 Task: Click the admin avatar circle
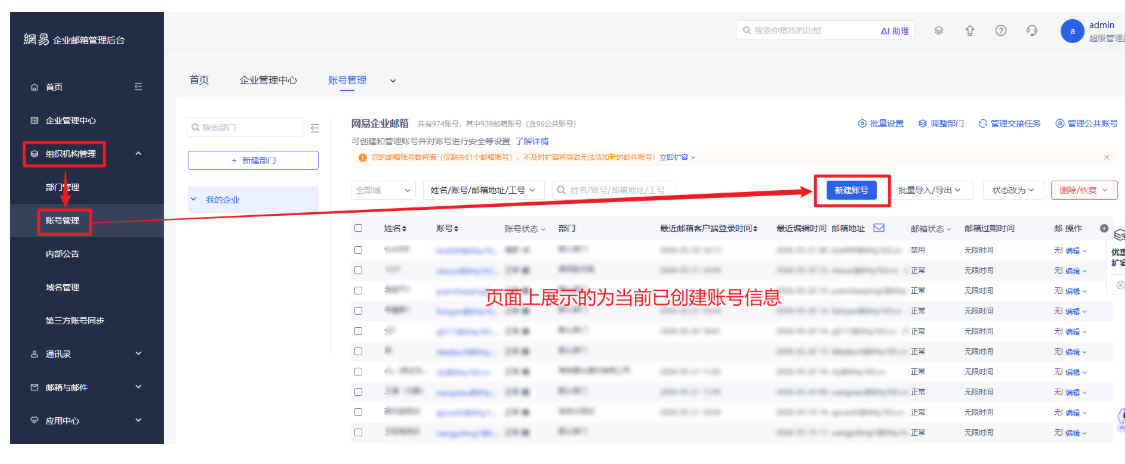(x=1072, y=31)
